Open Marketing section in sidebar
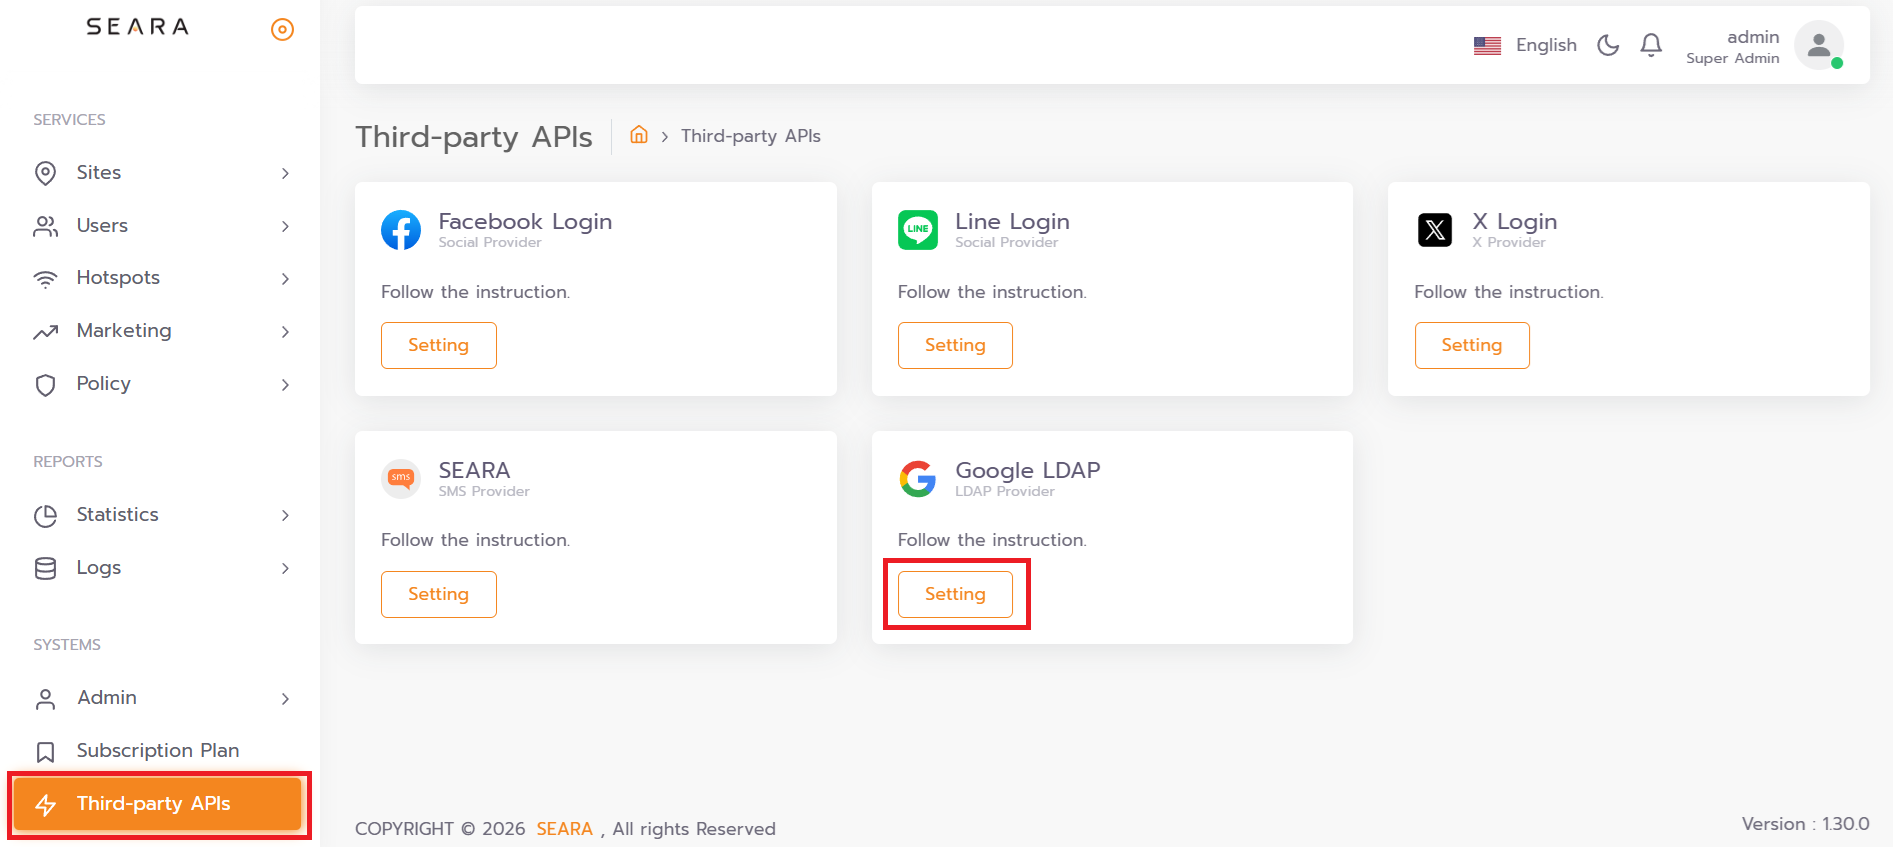 [124, 331]
